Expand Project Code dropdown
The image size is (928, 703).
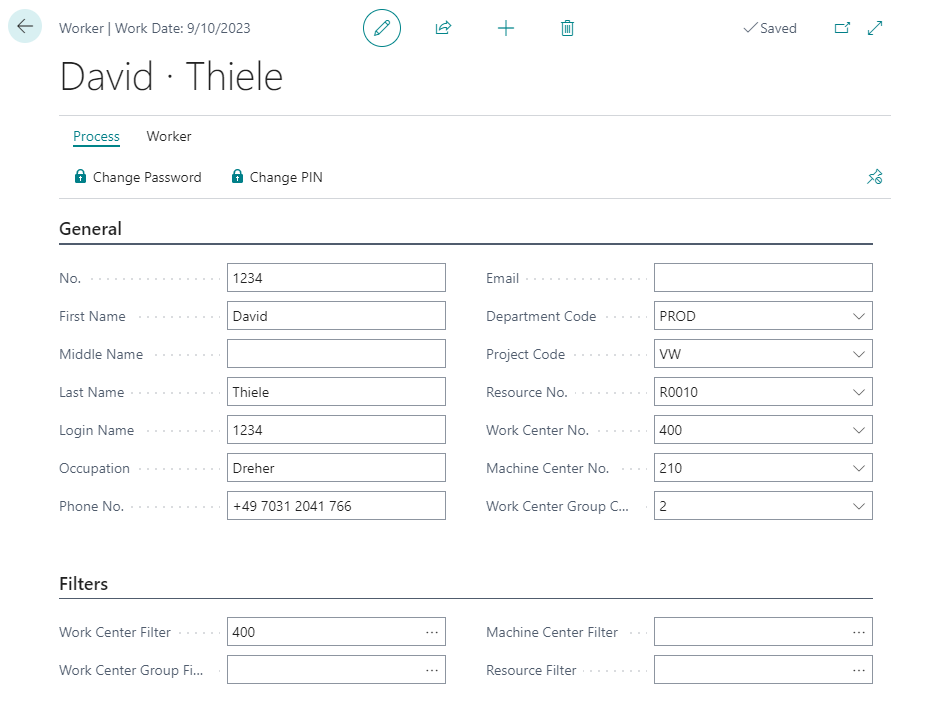859,354
